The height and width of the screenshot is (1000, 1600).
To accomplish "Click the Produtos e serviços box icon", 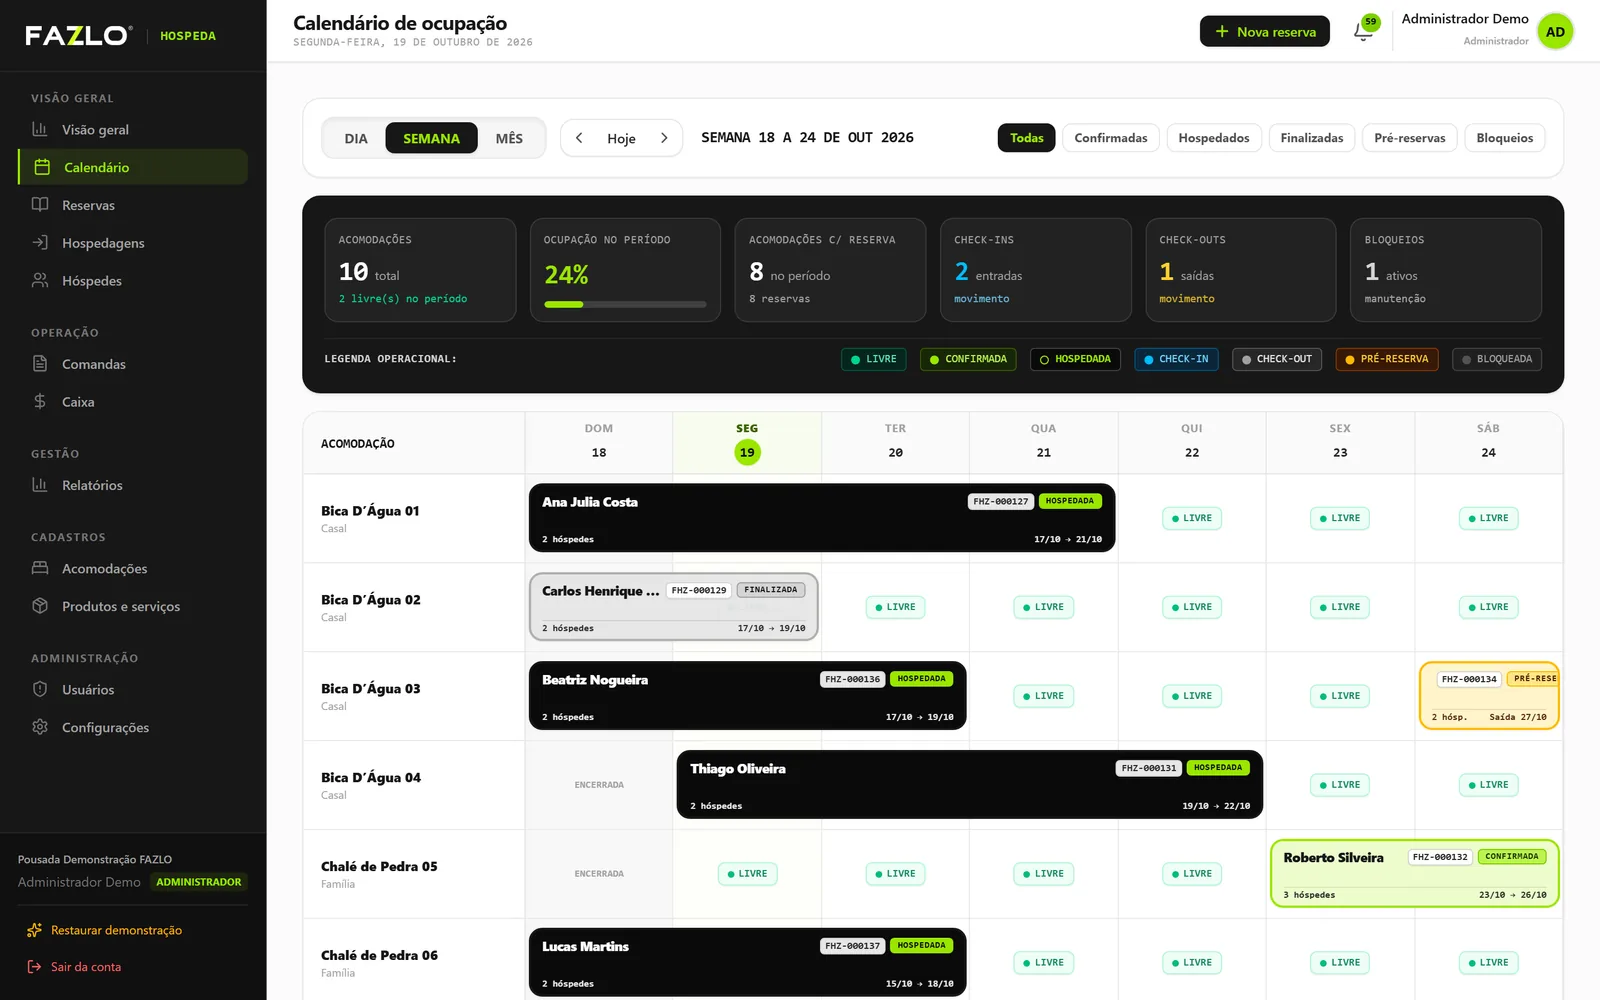I will (40, 606).
